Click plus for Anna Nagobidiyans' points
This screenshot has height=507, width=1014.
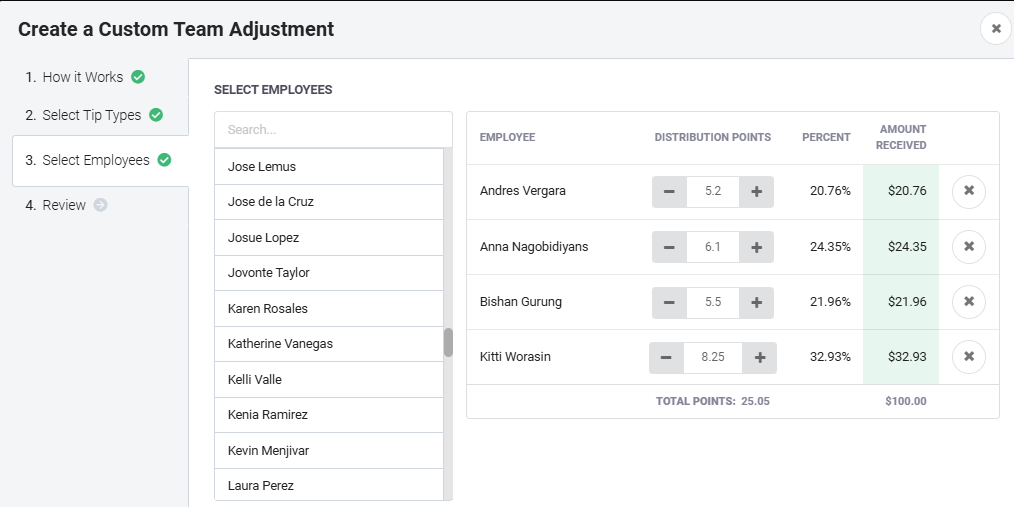click(x=756, y=246)
